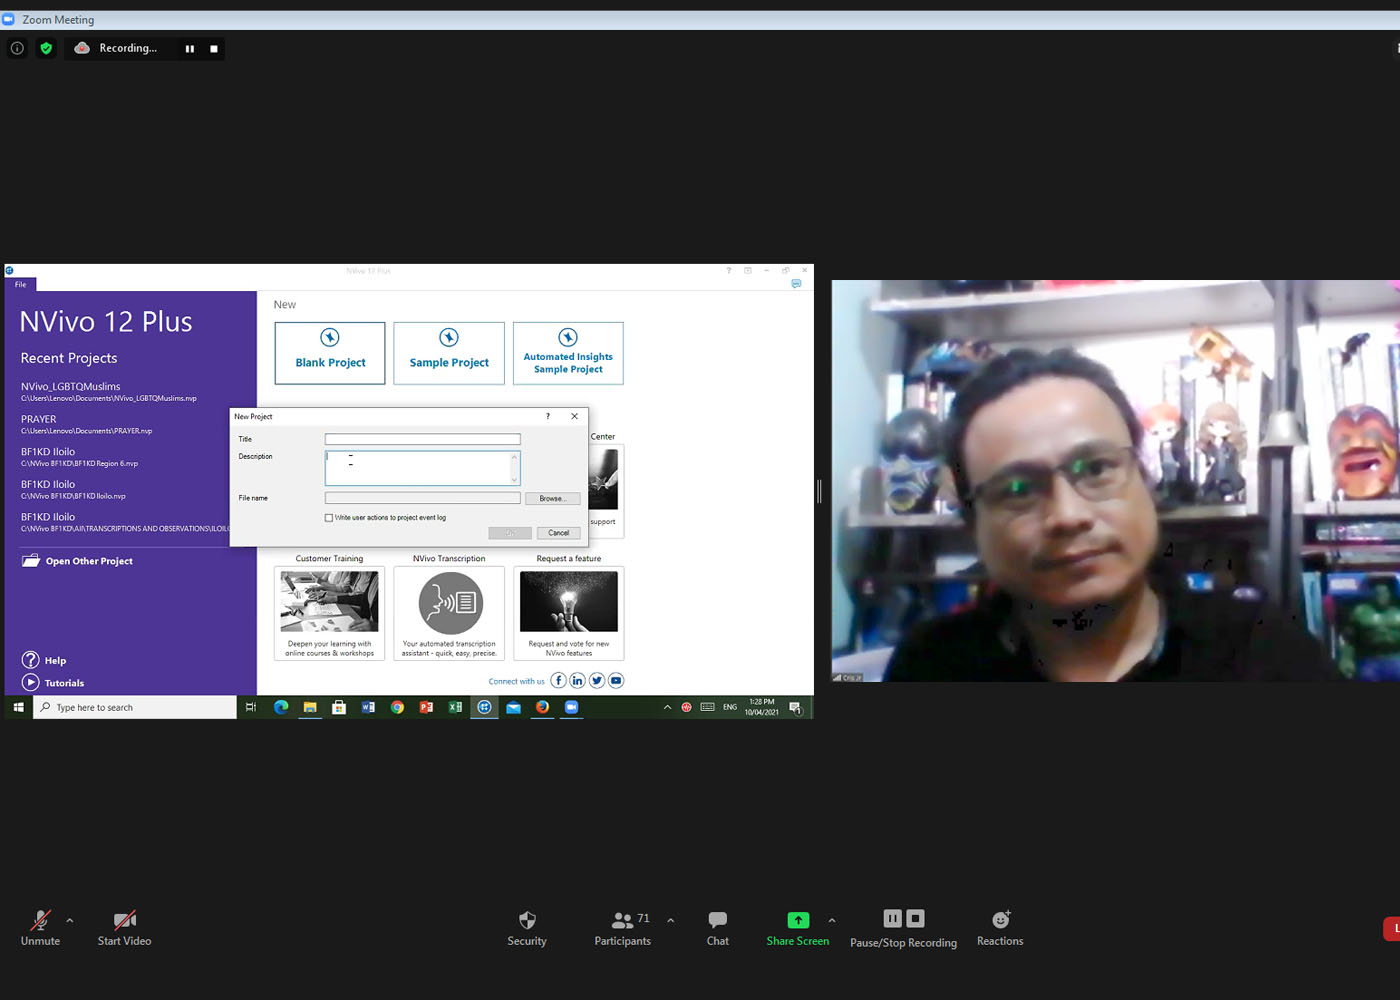The image size is (1400, 1000).
Task: Start sharing with Share Screen
Action: 798,928
